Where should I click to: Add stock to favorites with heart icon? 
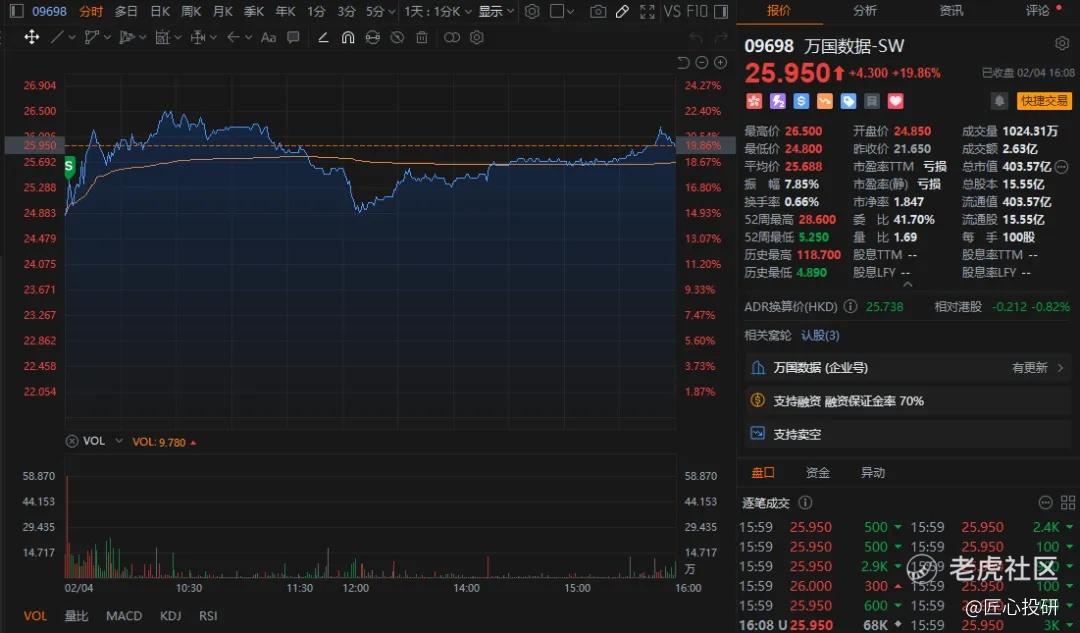tap(895, 101)
